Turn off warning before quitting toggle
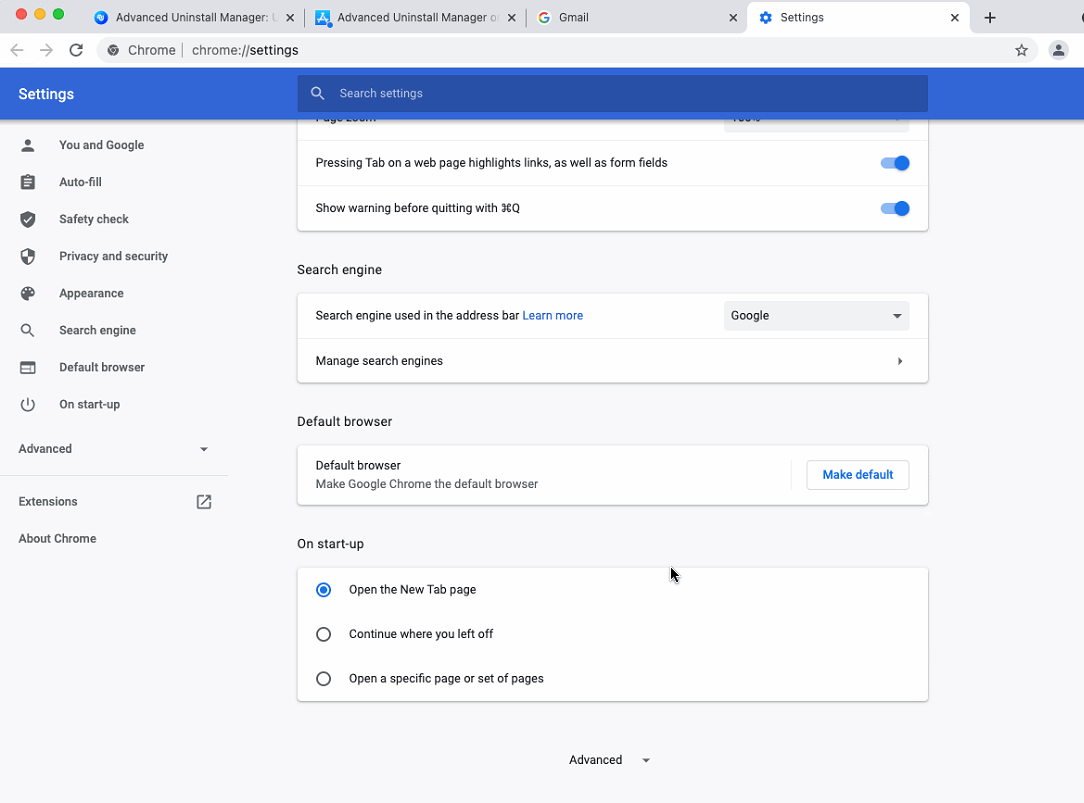This screenshot has width=1084, height=803. pos(895,209)
